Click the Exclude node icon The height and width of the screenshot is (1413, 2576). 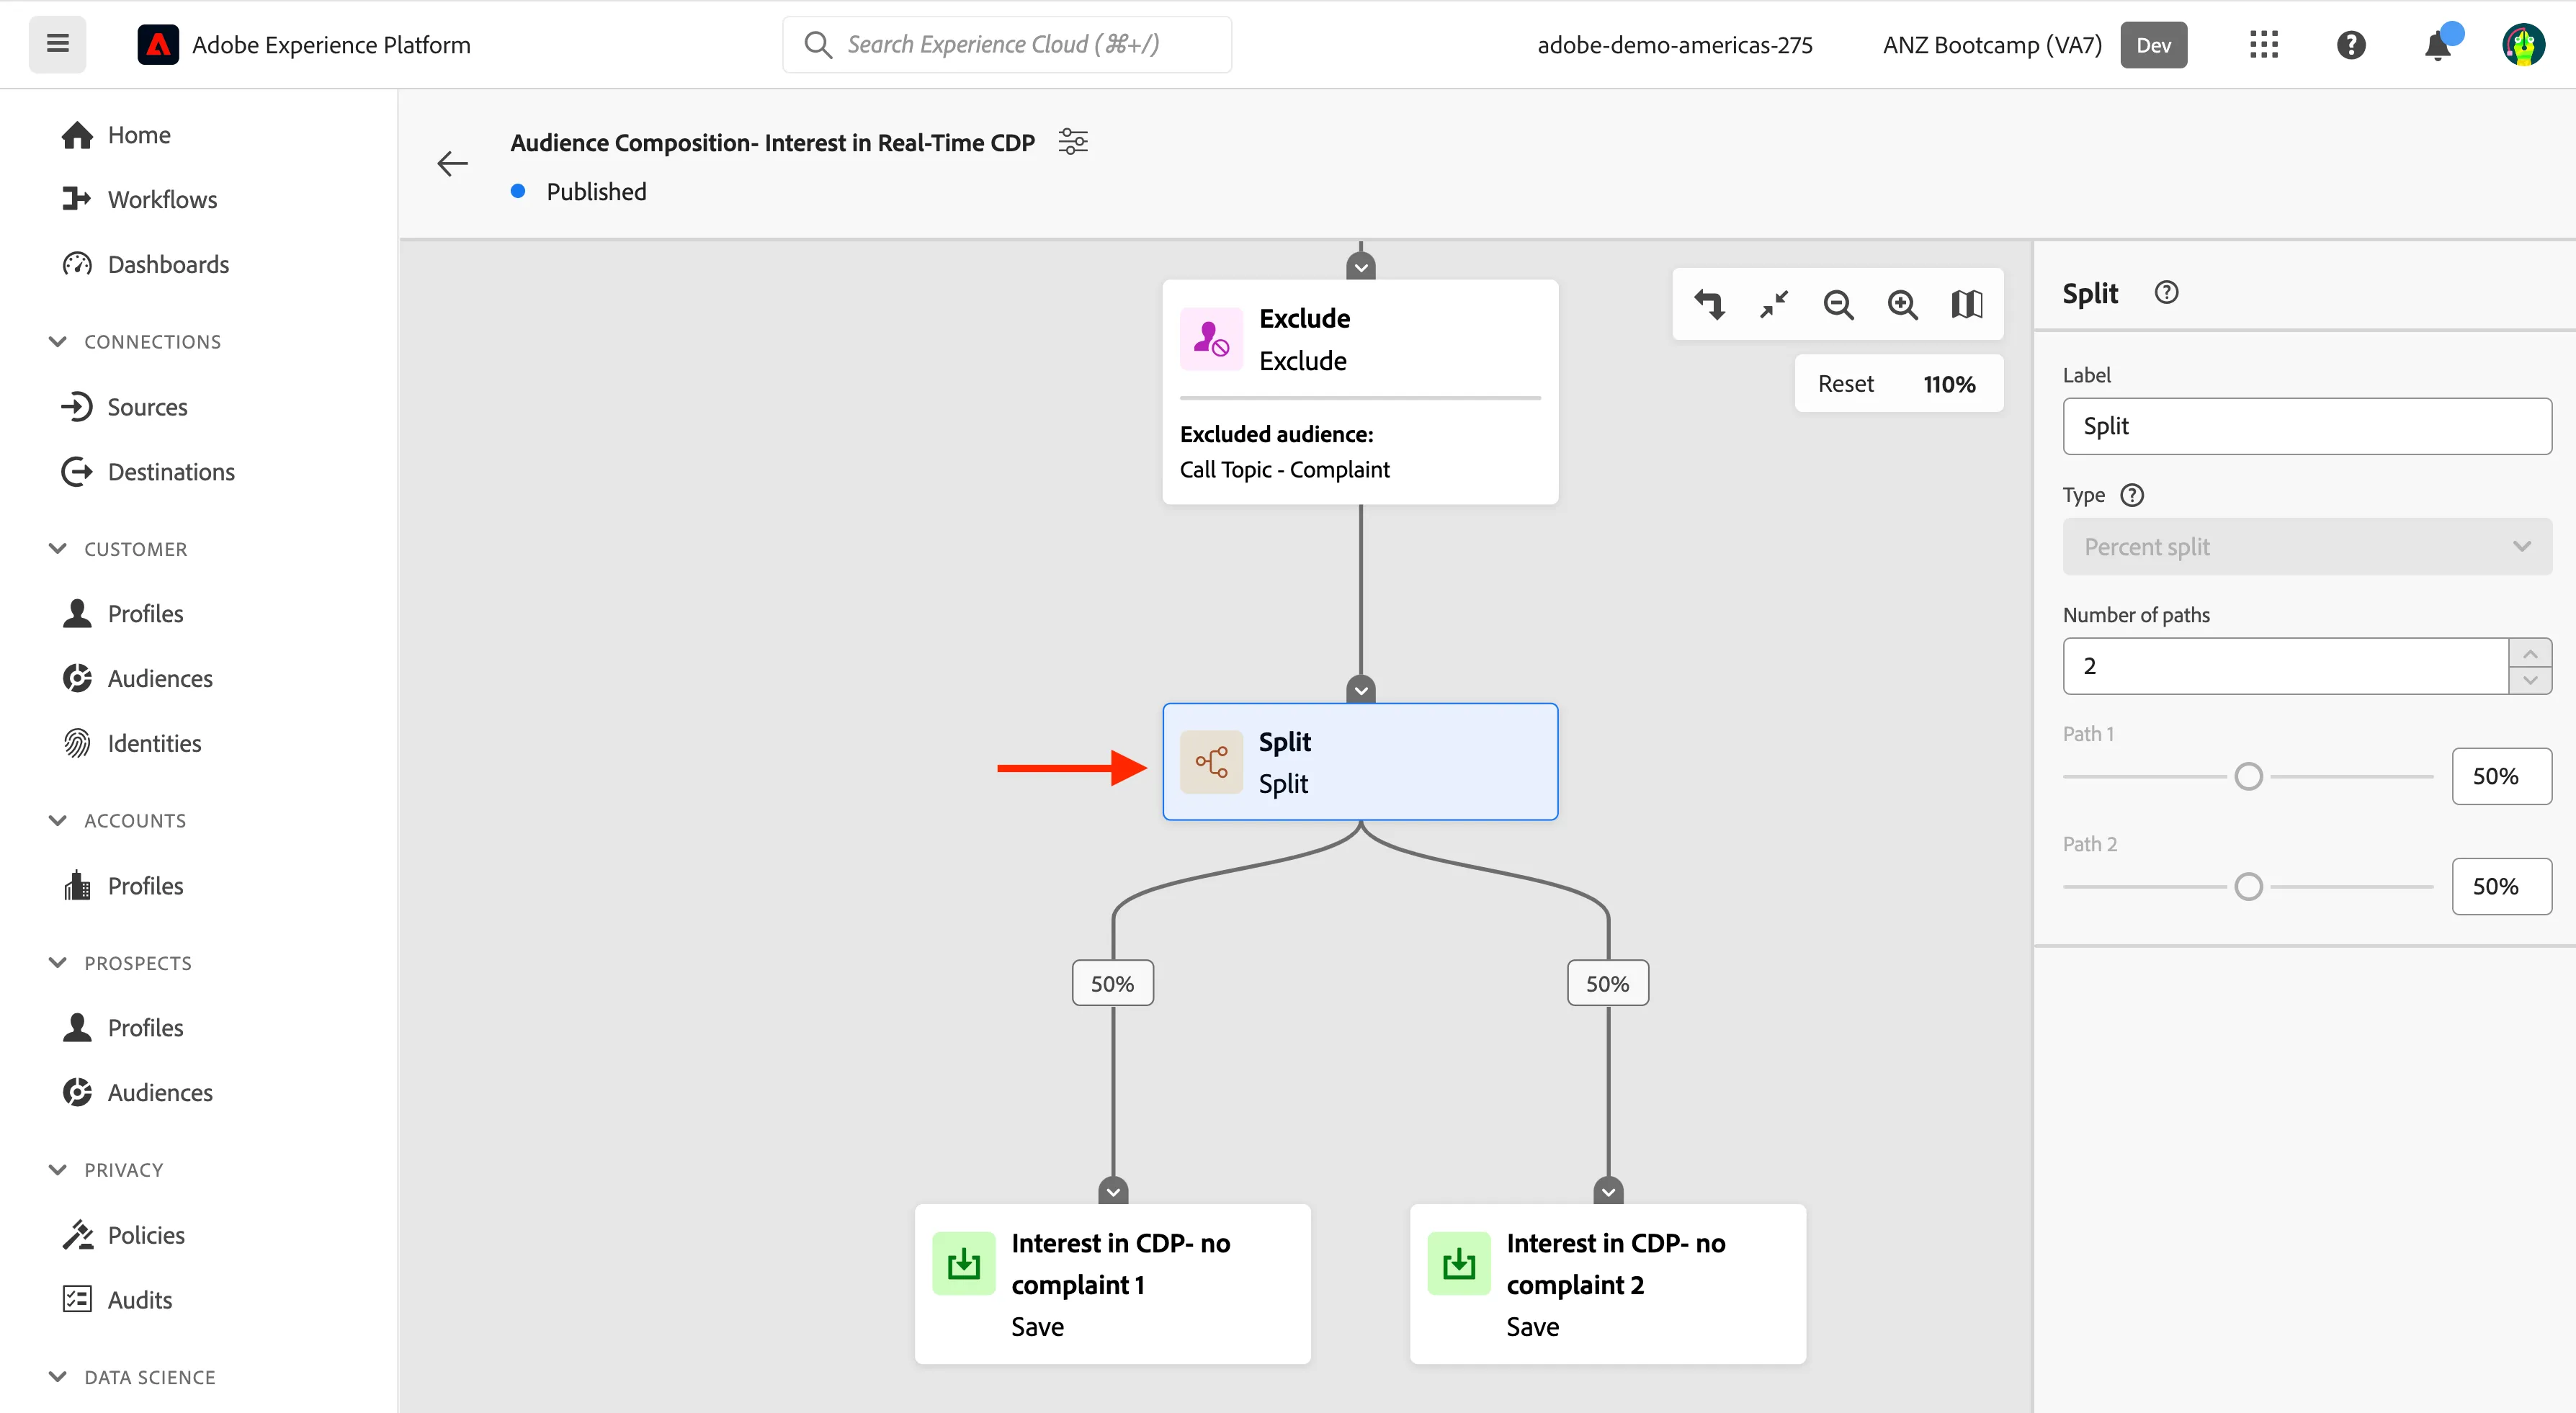pos(1211,340)
